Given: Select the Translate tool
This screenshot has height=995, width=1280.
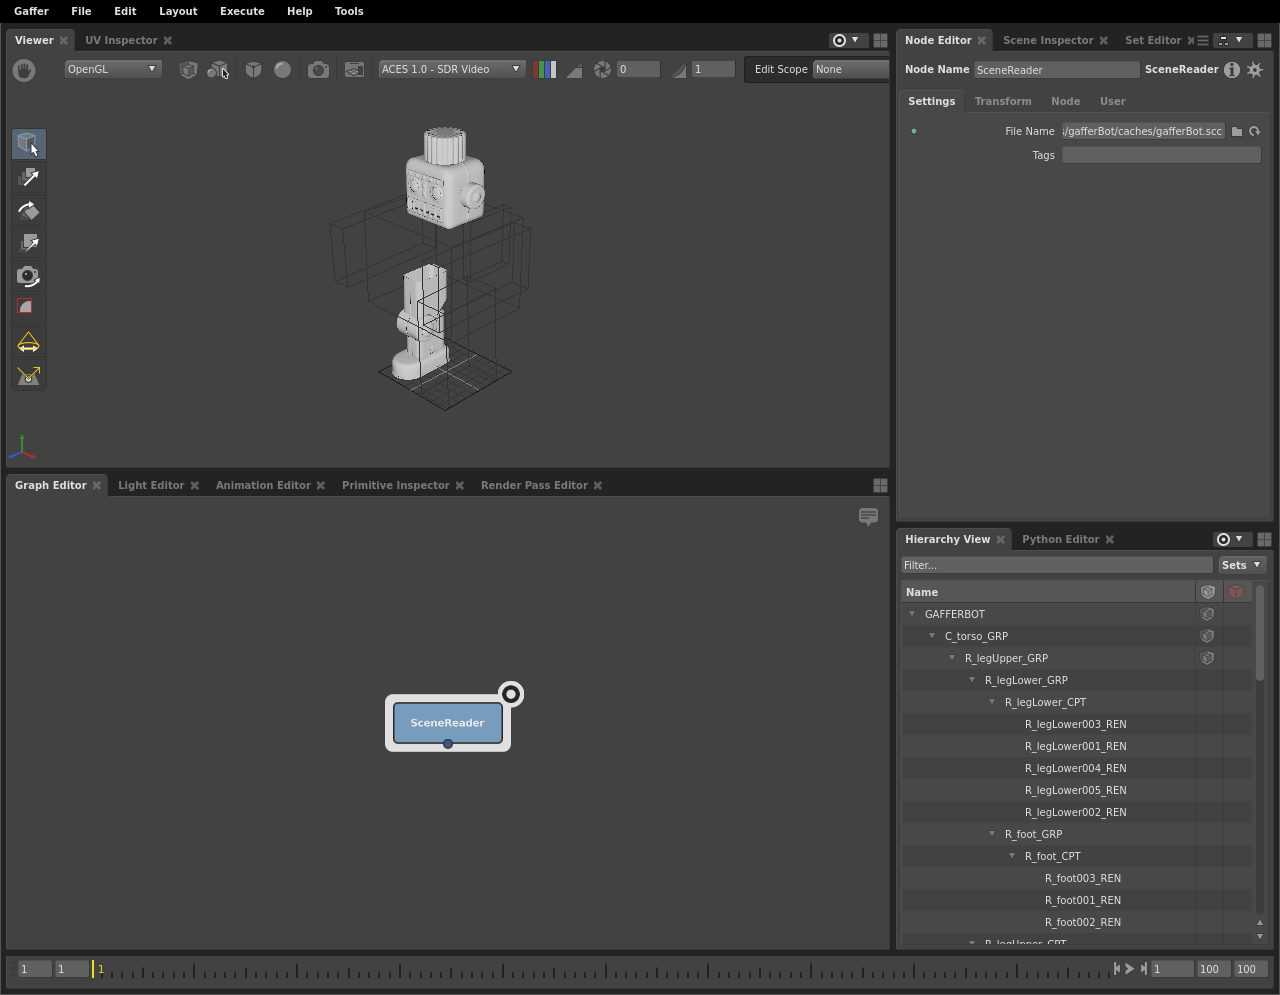Looking at the screenshot, I should pos(28,177).
